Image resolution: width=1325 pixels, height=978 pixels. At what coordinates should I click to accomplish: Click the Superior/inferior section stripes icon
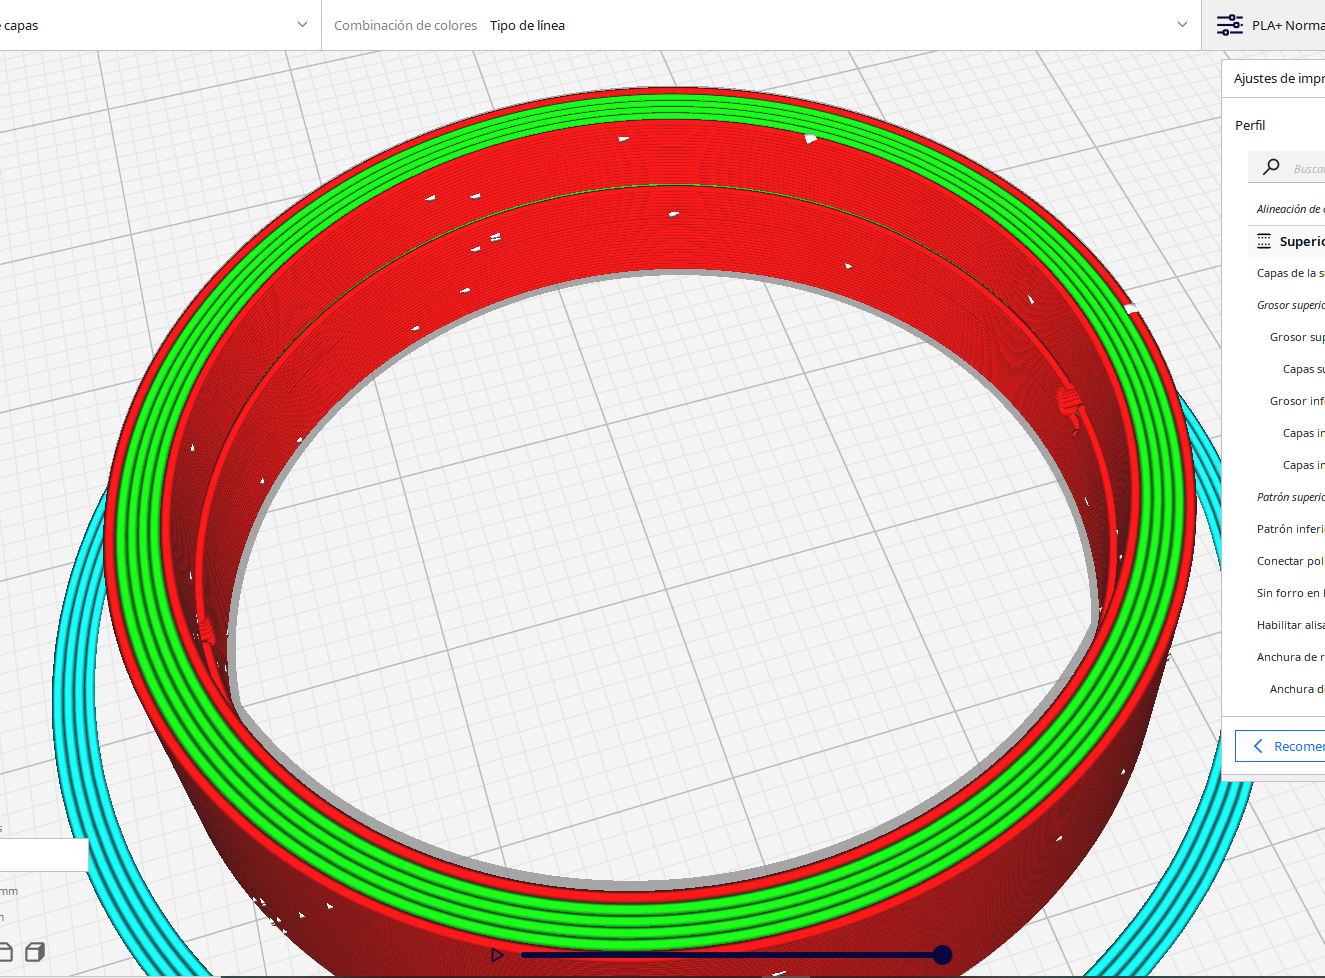click(1264, 240)
